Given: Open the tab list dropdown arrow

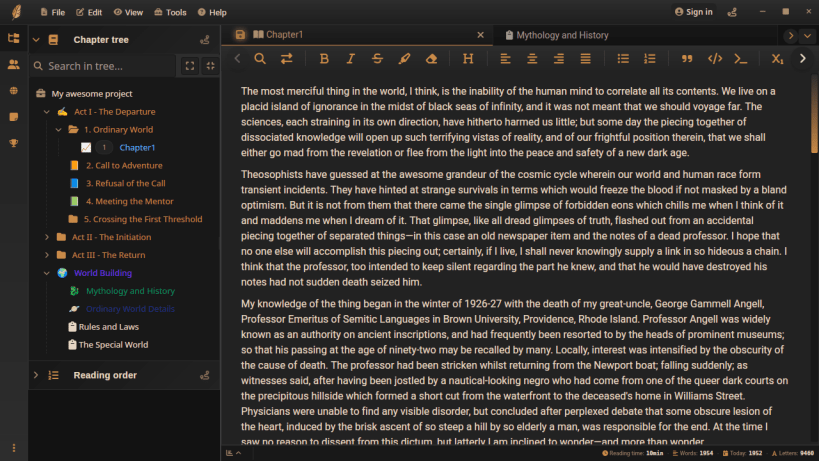Looking at the screenshot, I should 808,36.
